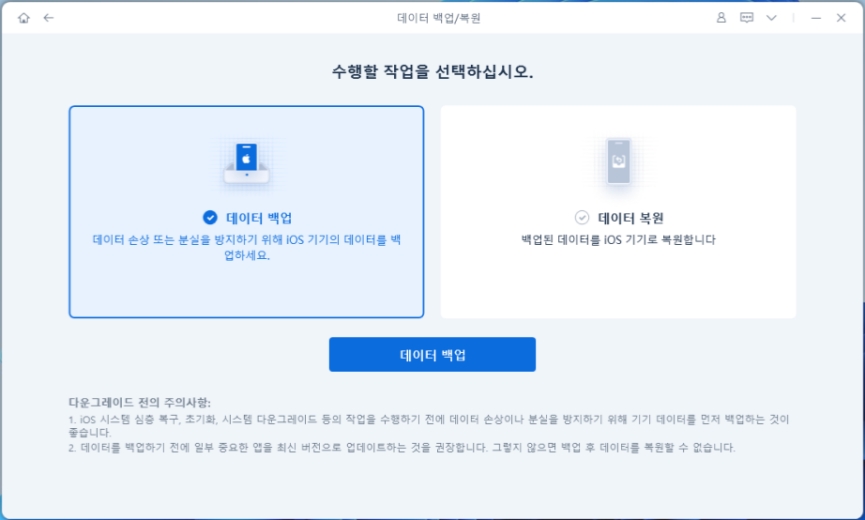Expand the title bar dropdown chevron
The image size is (865, 520).
click(771, 18)
